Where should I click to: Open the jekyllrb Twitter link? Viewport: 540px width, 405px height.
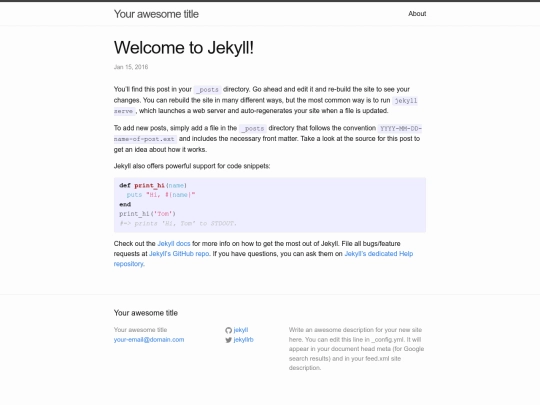243,340
